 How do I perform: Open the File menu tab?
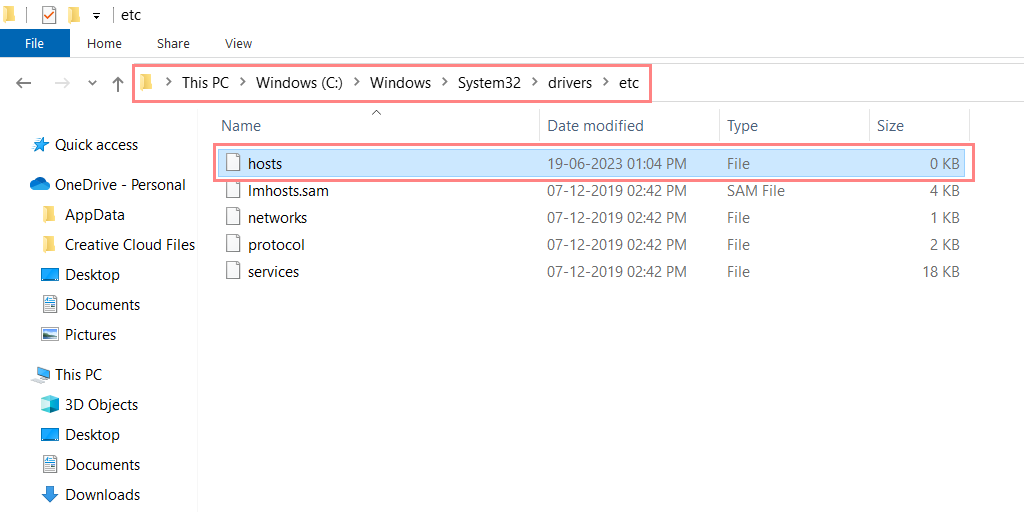pos(34,43)
